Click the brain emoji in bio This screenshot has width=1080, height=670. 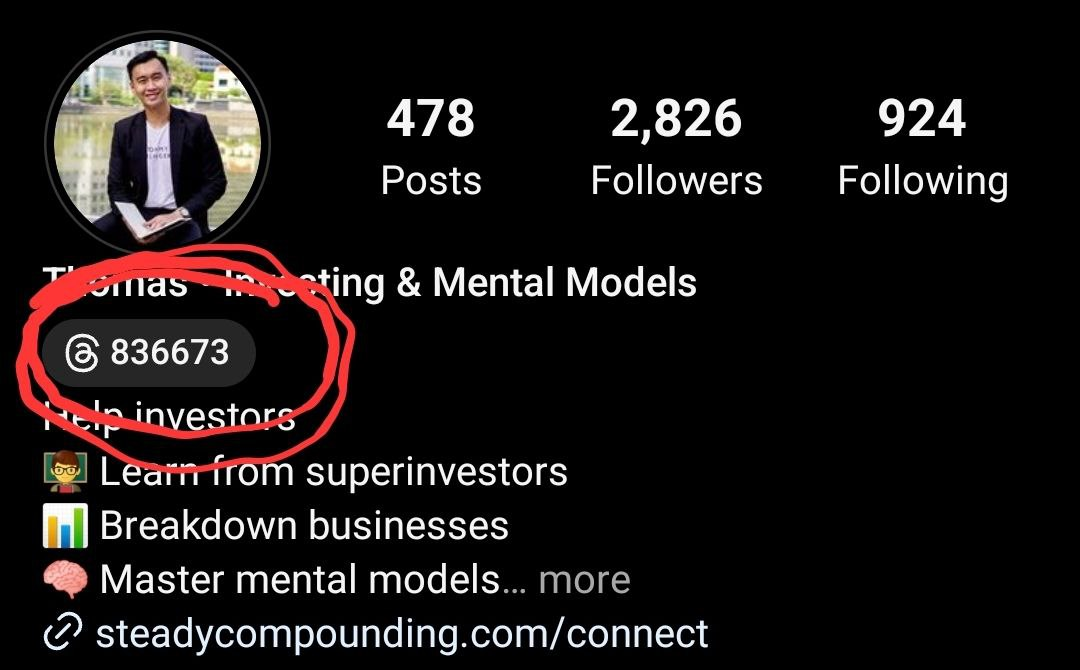click(65, 579)
